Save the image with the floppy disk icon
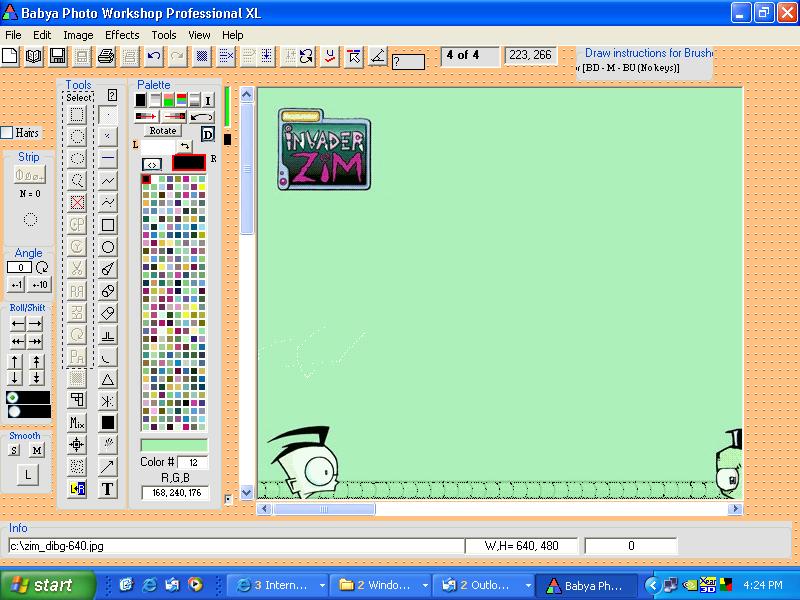 (x=58, y=56)
